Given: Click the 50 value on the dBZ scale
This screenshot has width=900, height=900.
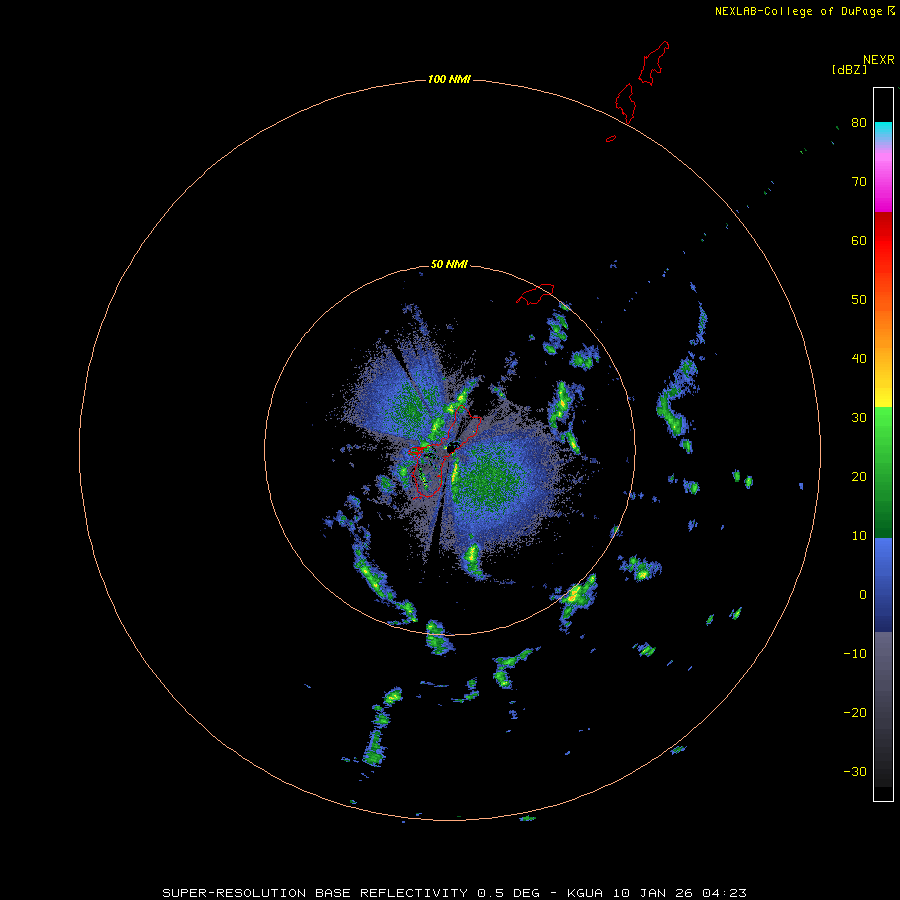Looking at the screenshot, I should tap(859, 300).
